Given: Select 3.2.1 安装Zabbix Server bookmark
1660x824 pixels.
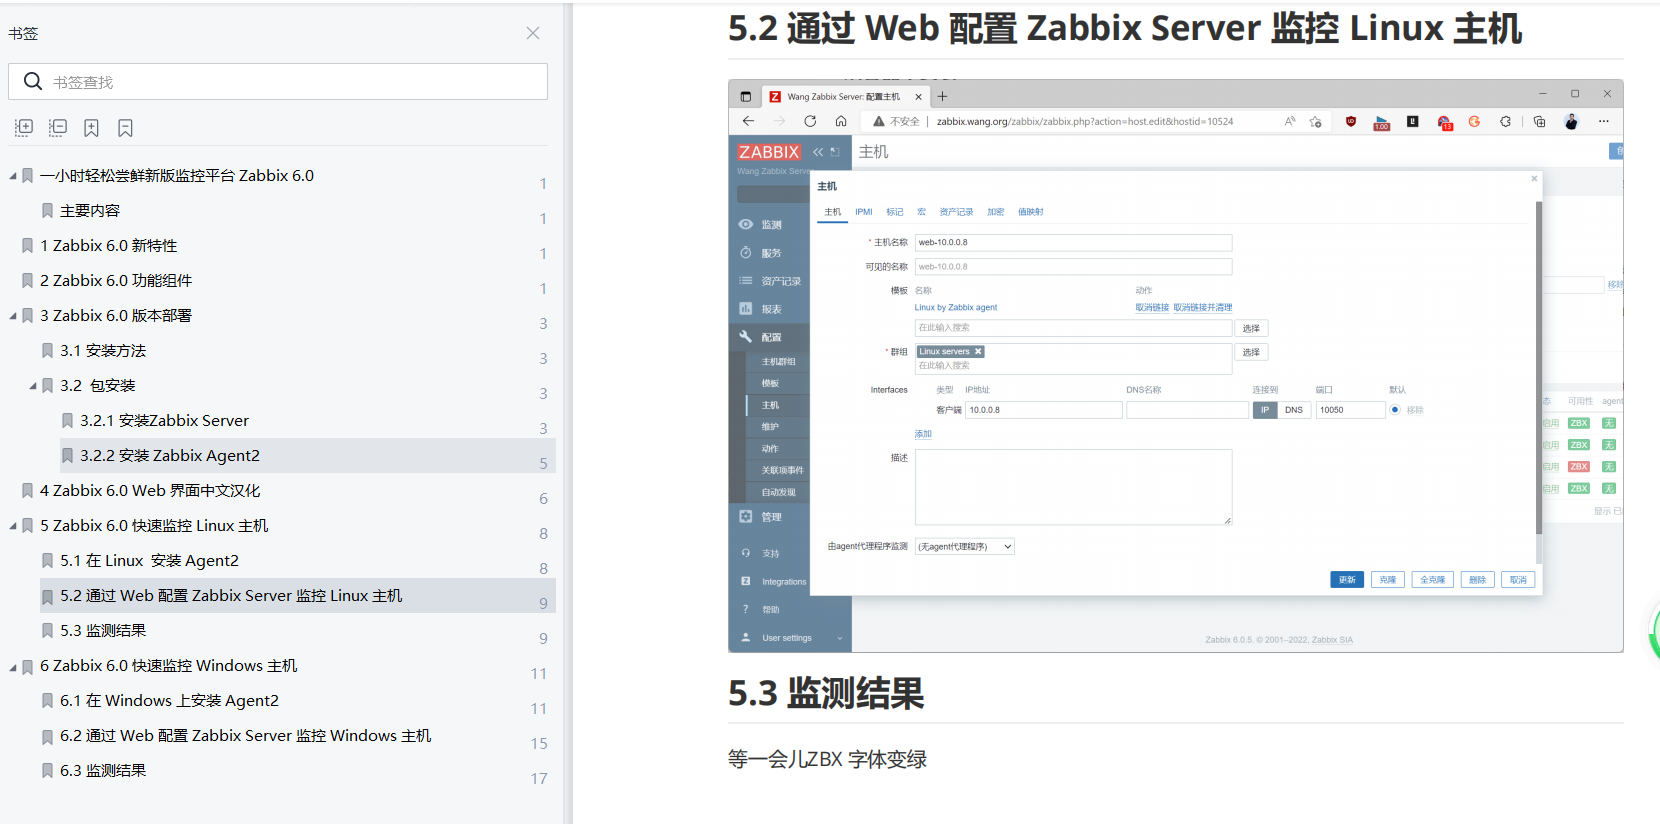Looking at the screenshot, I should (x=165, y=421).
